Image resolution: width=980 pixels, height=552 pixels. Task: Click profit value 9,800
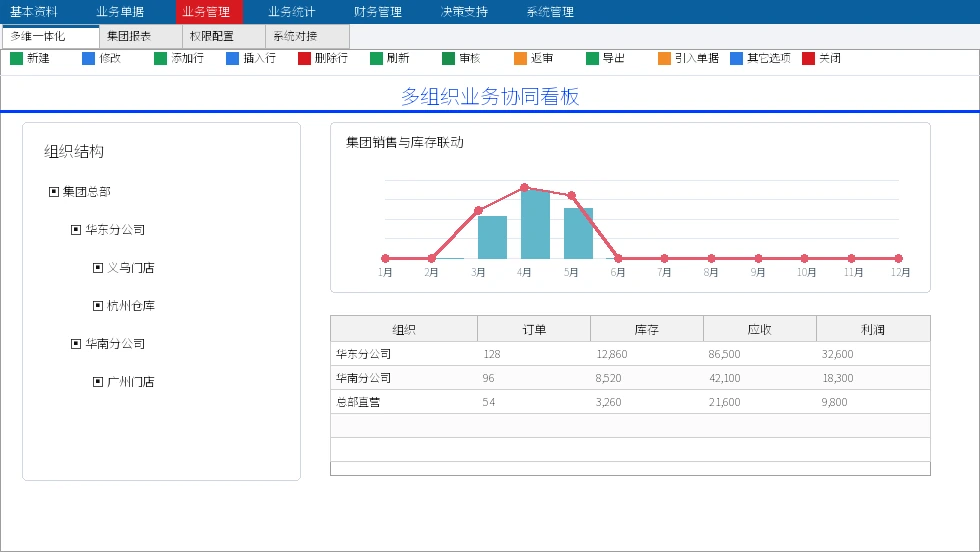click(x=835, y=403)
